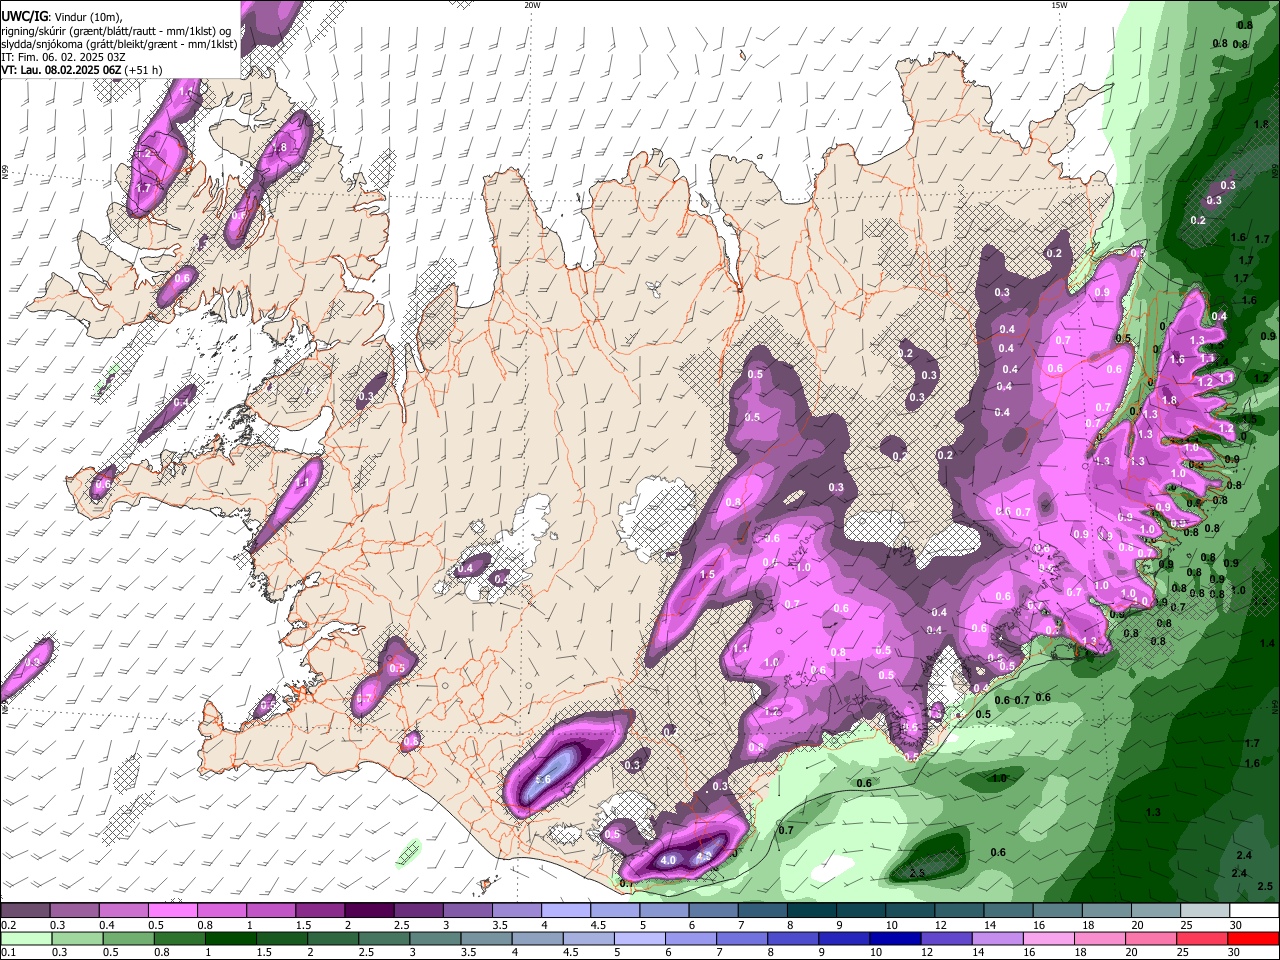Click the '4.5' label in the top legend row
This screenshot has width=1280, height=960.
pos(599,925)
